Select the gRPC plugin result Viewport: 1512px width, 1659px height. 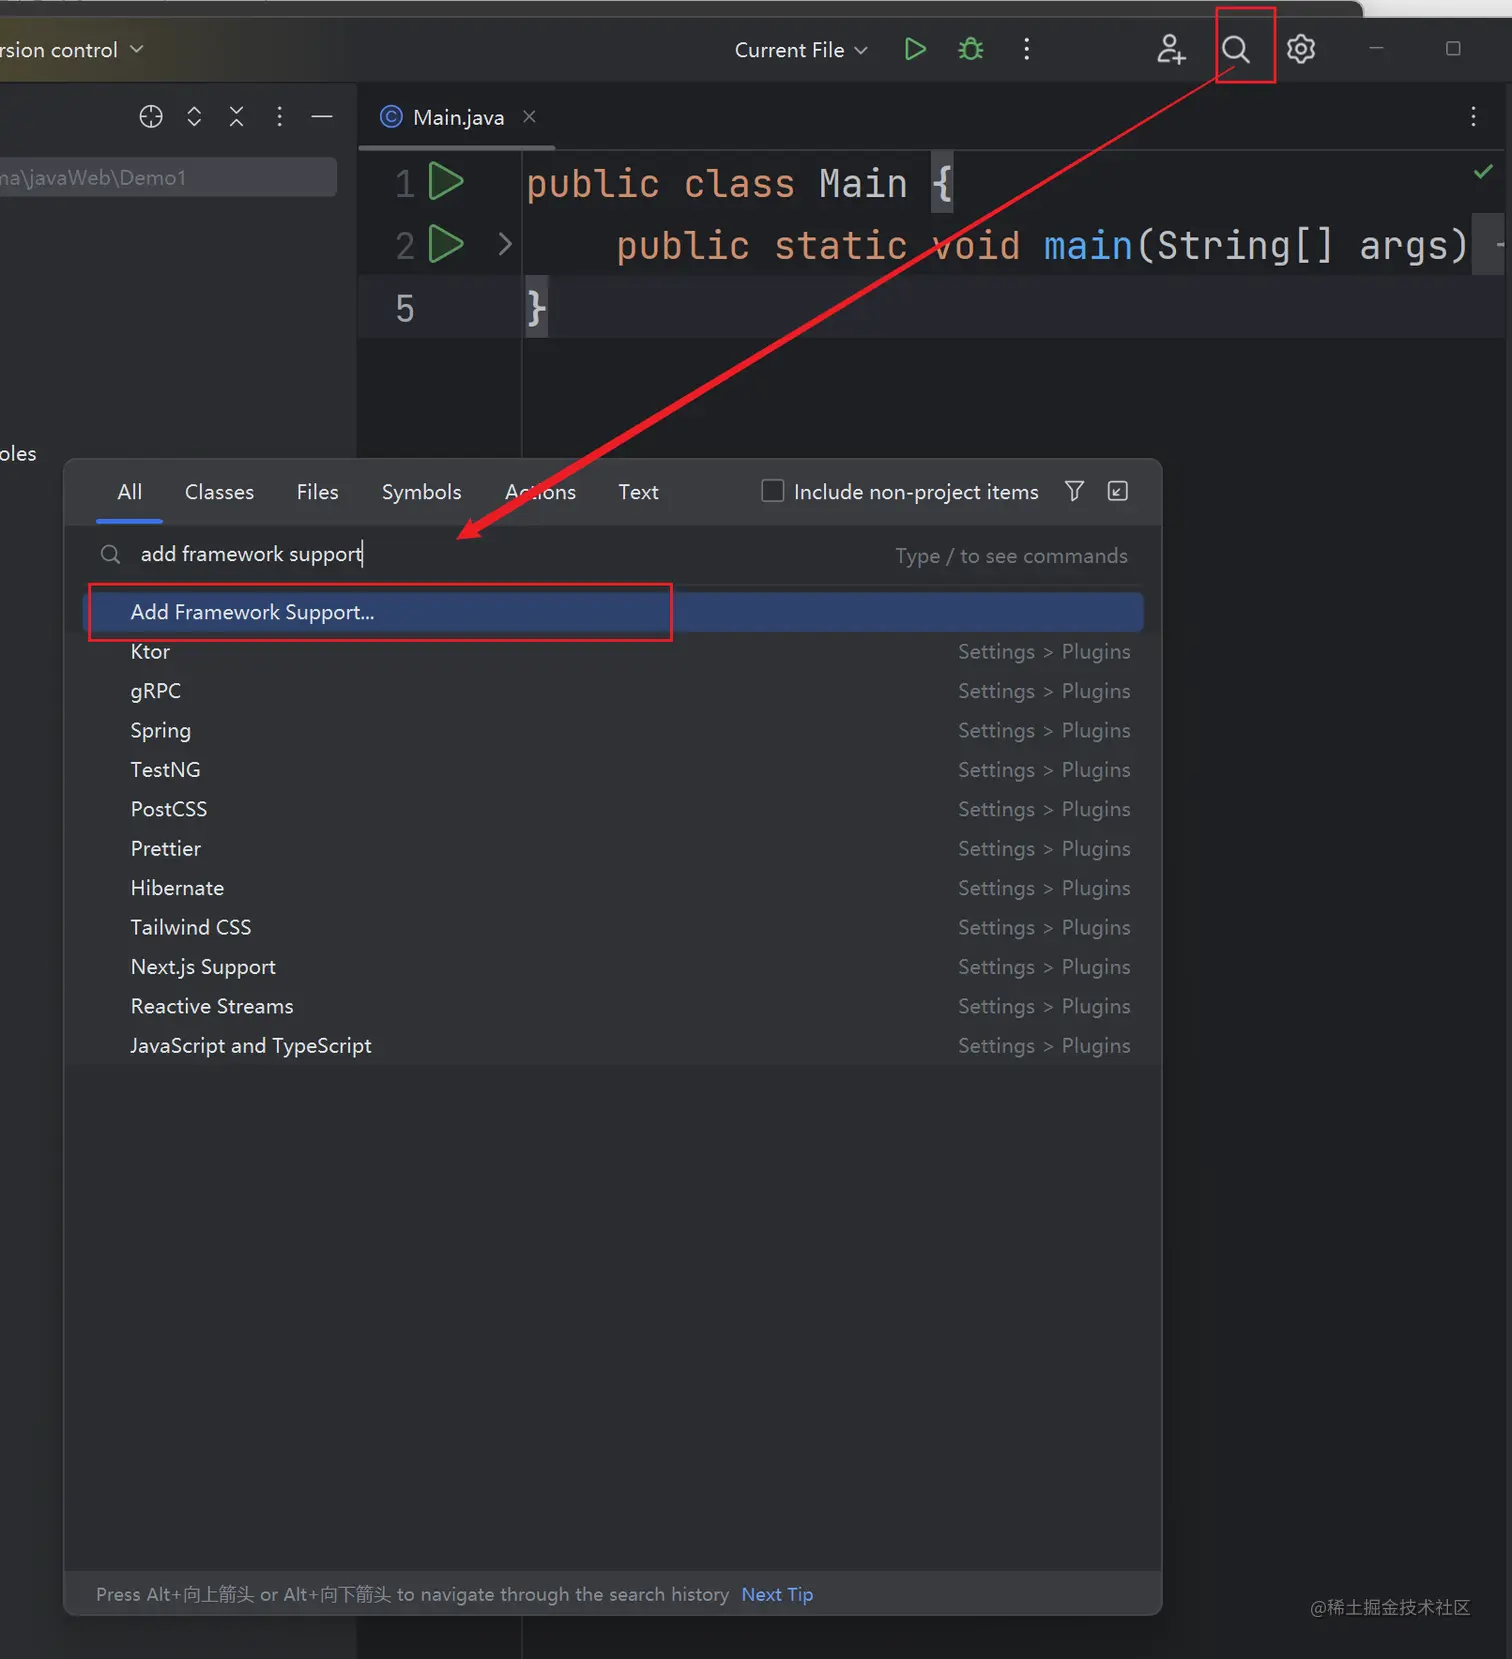pos(613,691)
